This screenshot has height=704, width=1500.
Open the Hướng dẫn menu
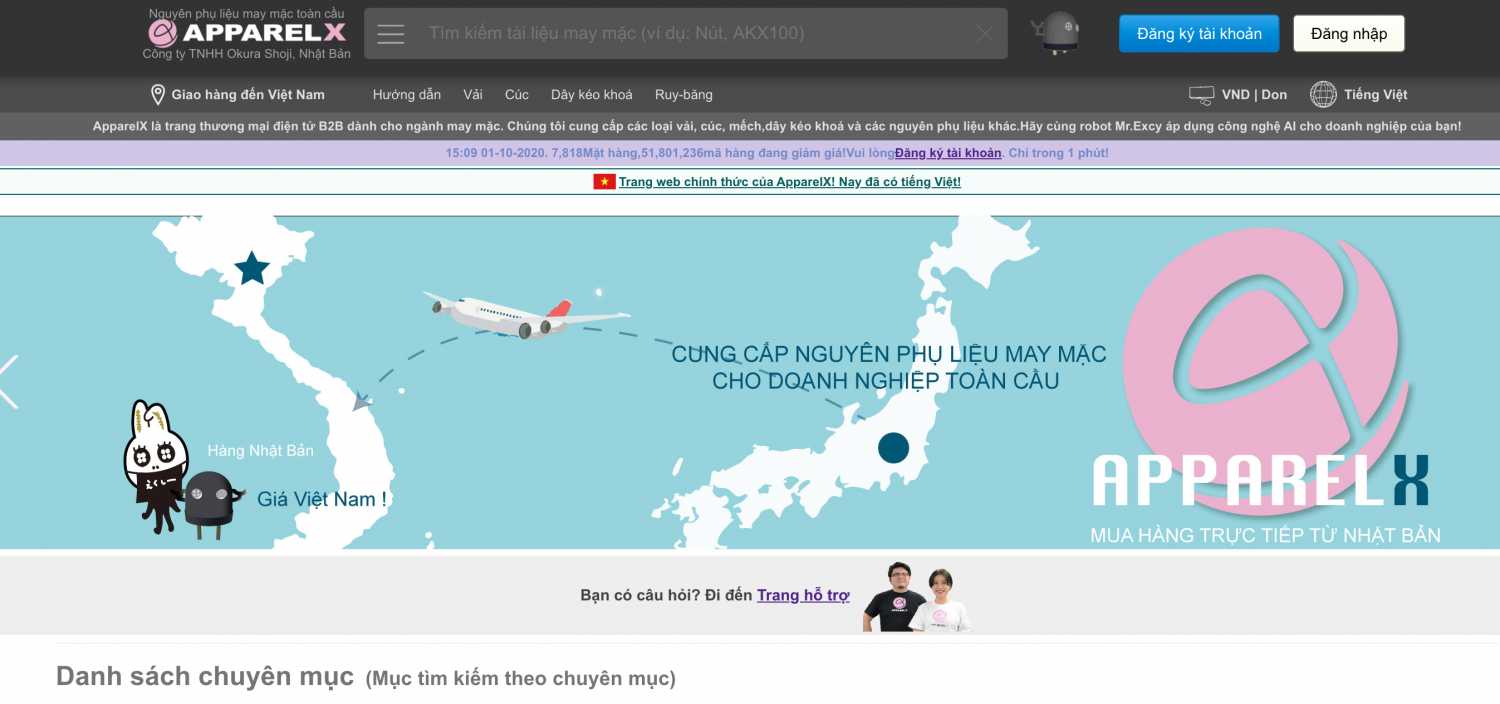tap(407, 95)
